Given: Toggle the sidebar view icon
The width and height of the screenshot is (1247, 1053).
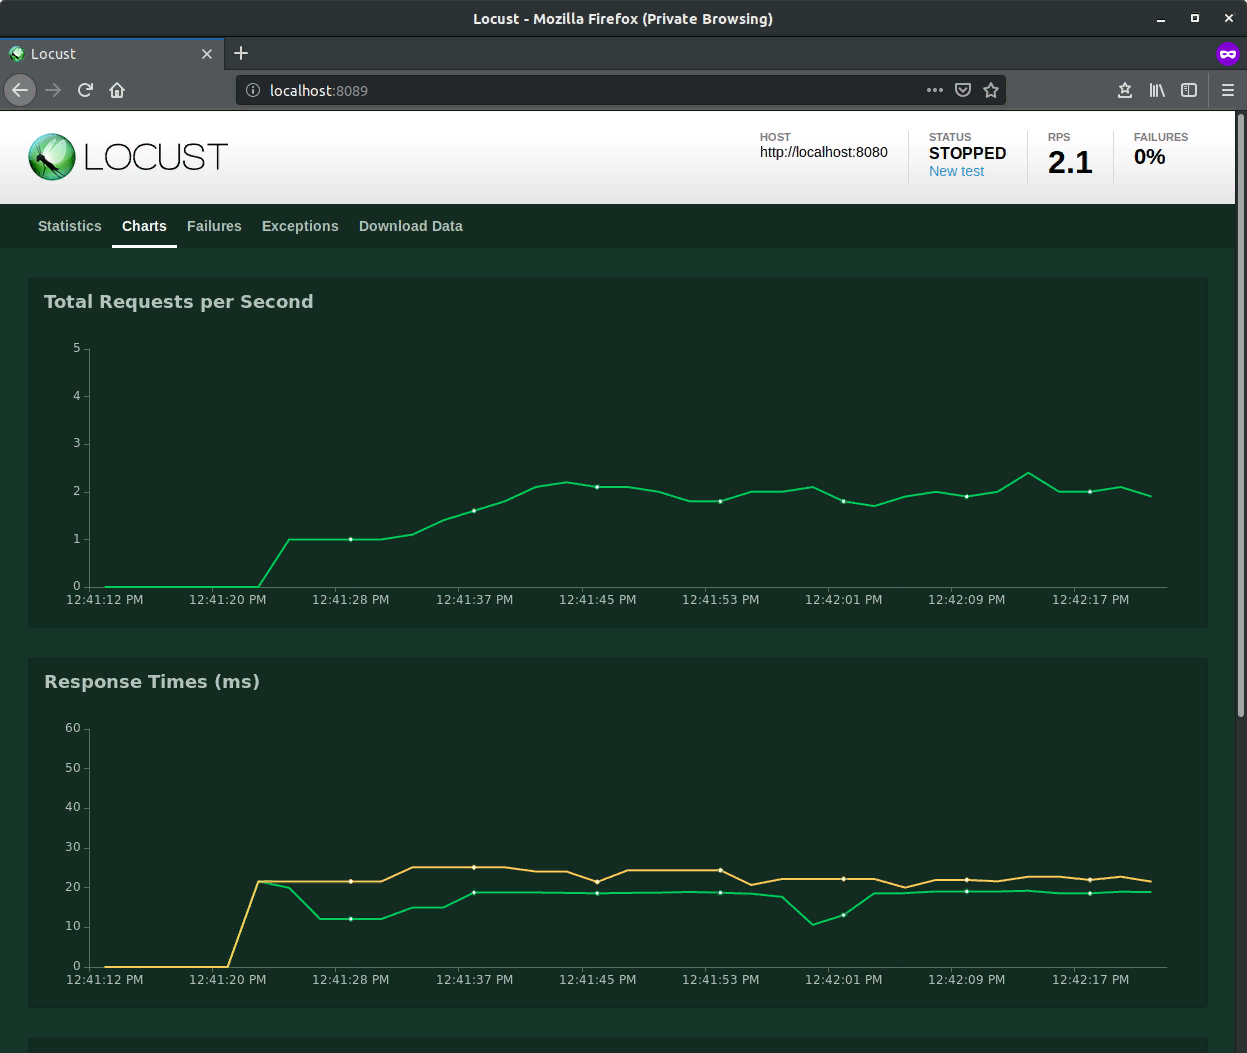Looking at the screenshot, I should tap(1189, 90).
